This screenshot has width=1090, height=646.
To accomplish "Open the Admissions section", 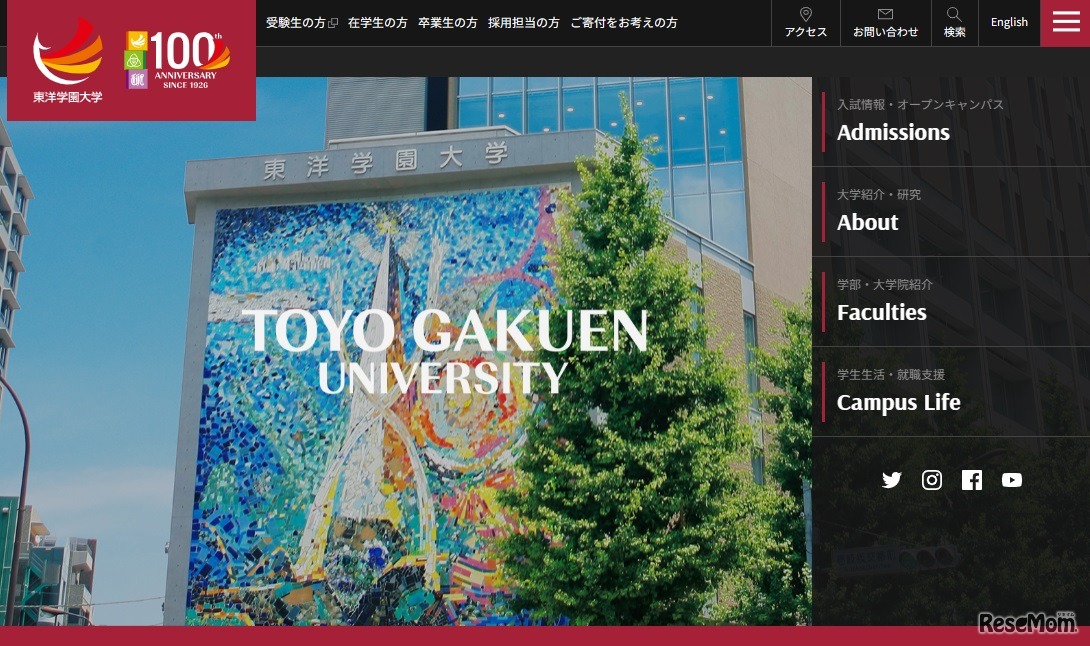I will 893,131.
